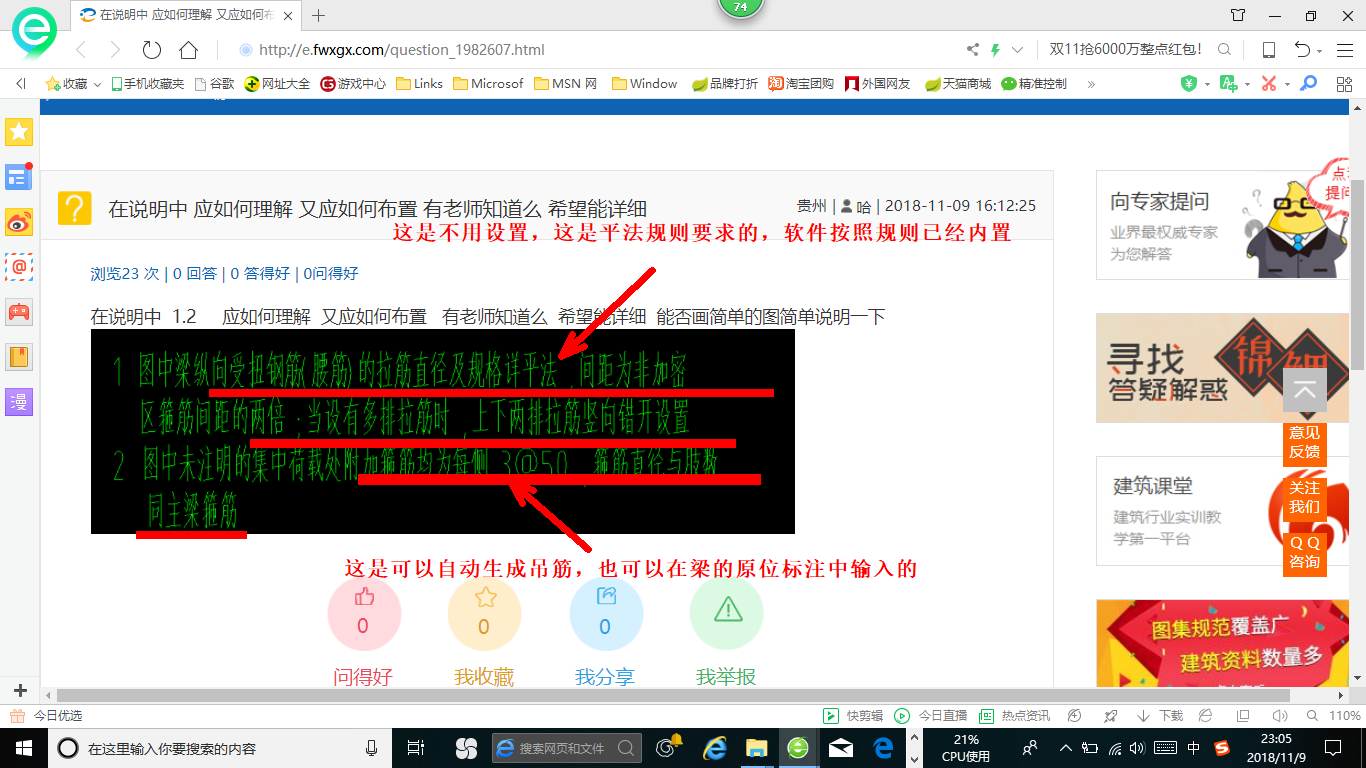The width and height of the screenshot is (1366, 768).
Task: Open the 向专家提问 panel
Action: pyautogui.click(x=1223, y=224)
